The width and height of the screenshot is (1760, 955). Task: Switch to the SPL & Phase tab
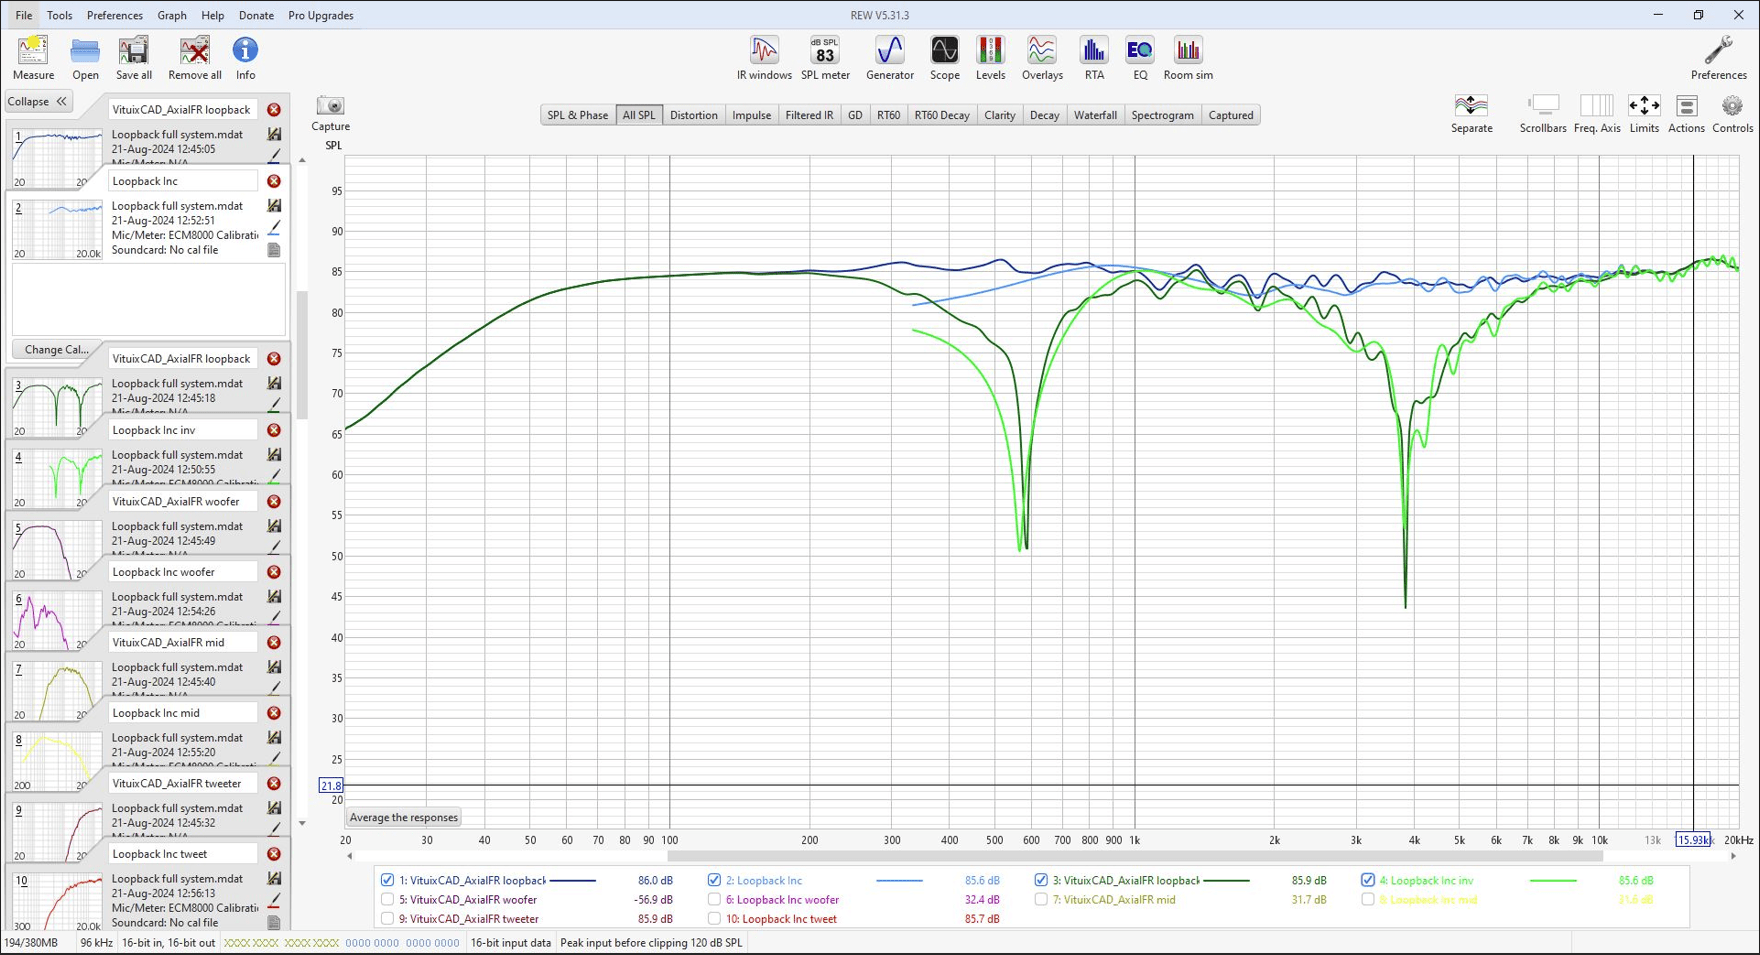pyautogui.click(x=577, y=115)
